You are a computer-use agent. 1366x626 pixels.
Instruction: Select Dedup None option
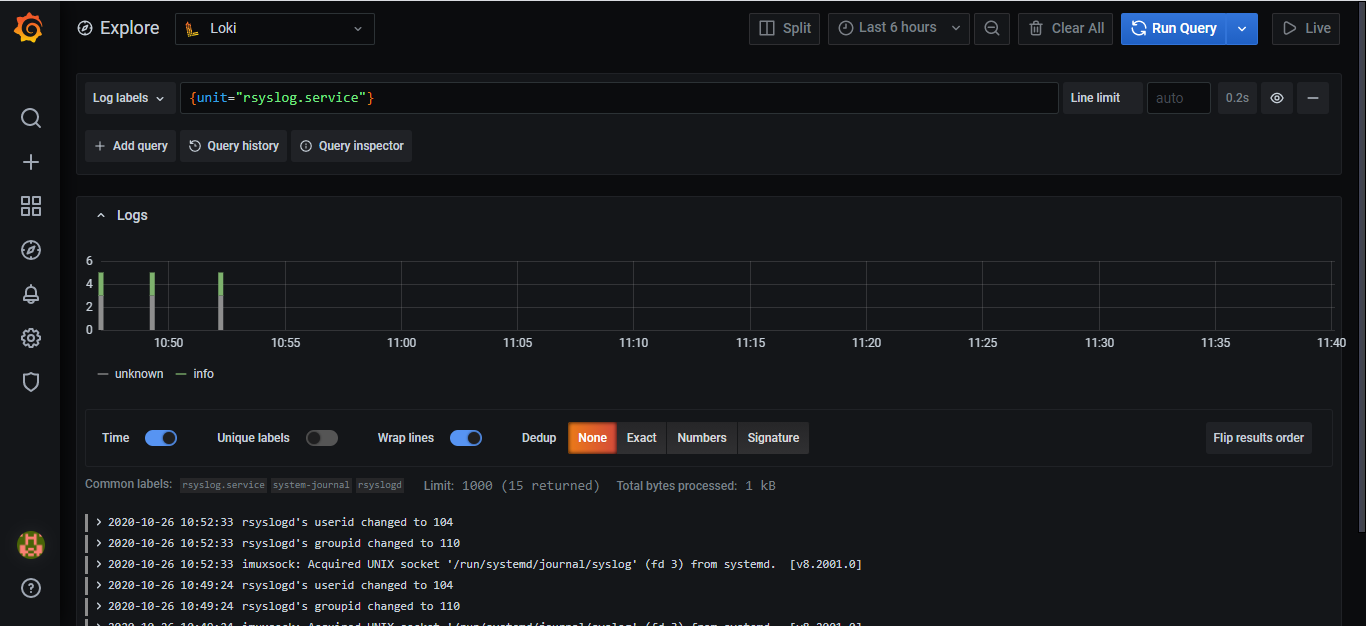tap(592, 438)
